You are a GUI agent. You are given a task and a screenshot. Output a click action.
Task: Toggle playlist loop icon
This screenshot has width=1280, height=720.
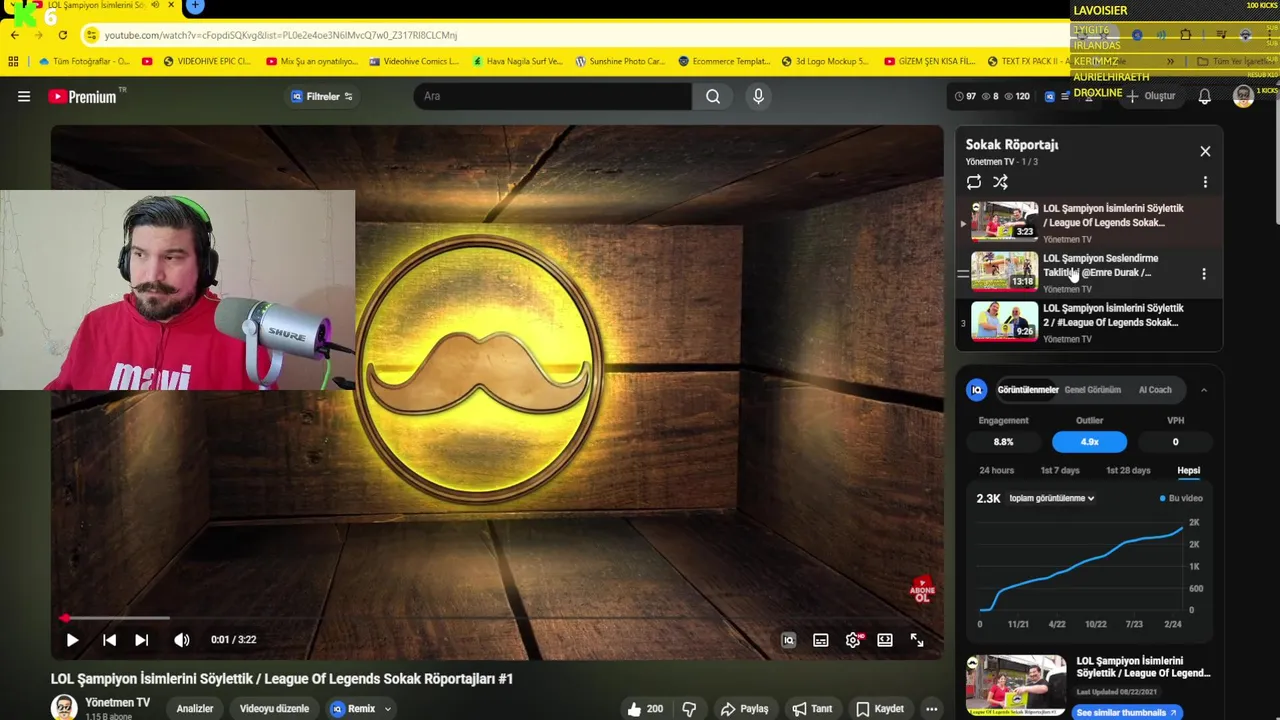974,182
